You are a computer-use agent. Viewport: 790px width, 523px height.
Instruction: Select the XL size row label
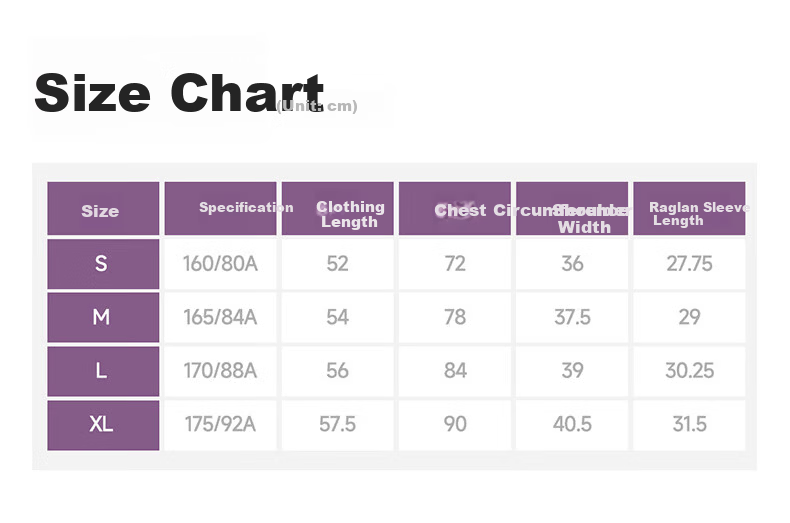tap(103, 425)
